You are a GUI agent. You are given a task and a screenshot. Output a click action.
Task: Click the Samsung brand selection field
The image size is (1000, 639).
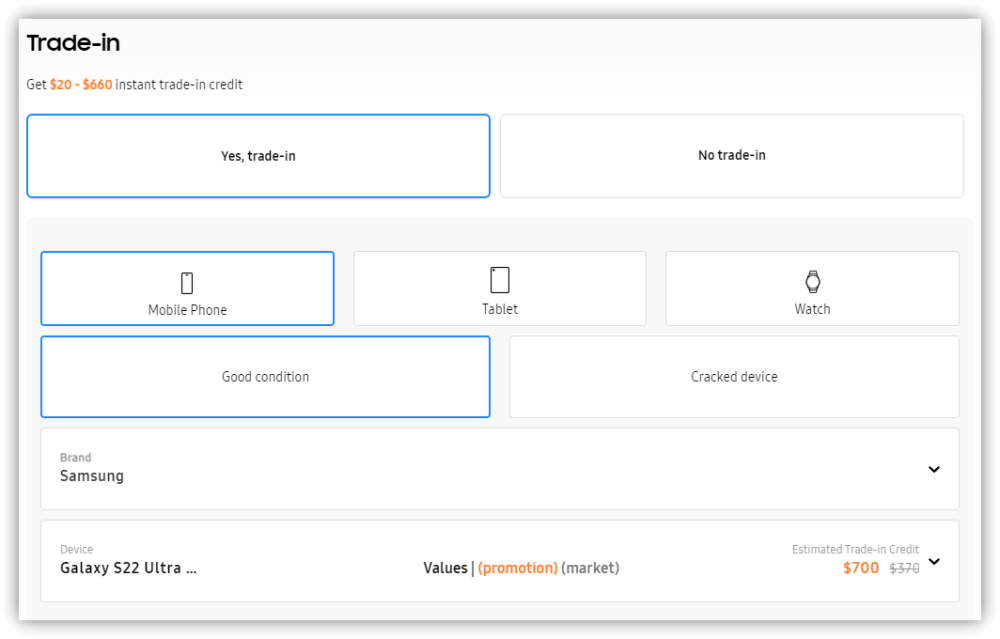92,476
